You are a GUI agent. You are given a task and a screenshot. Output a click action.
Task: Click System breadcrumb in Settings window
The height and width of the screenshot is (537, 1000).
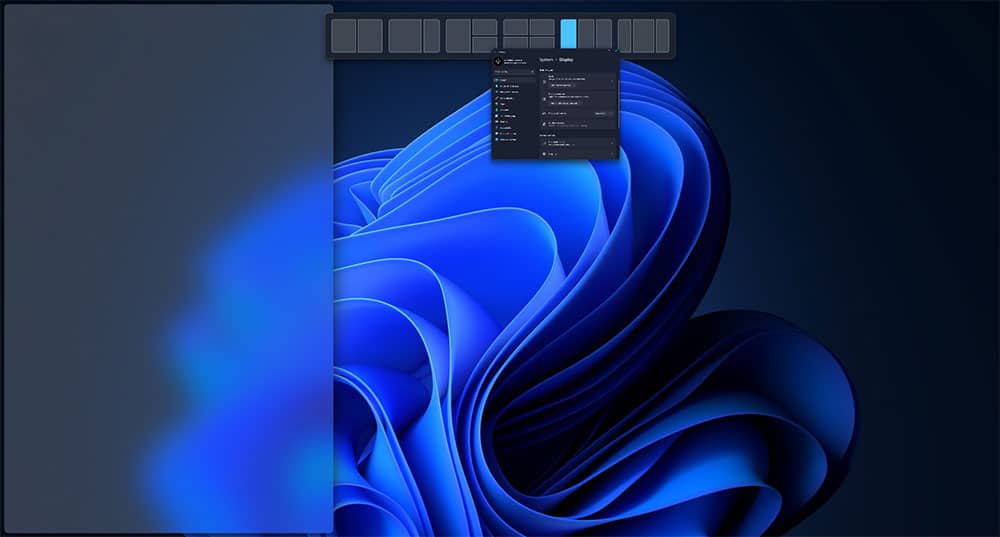[546, 60]
